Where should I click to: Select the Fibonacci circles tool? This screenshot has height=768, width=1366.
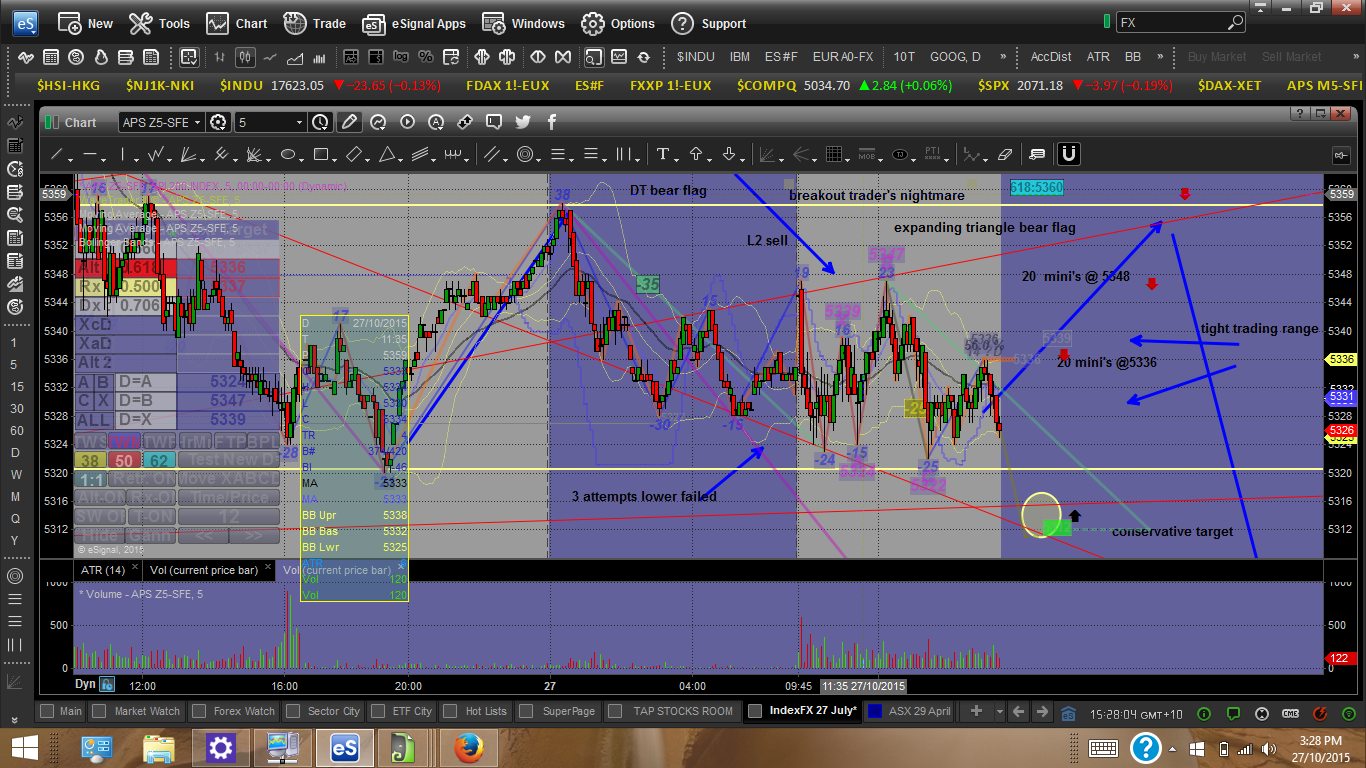[x=526, y=155]
